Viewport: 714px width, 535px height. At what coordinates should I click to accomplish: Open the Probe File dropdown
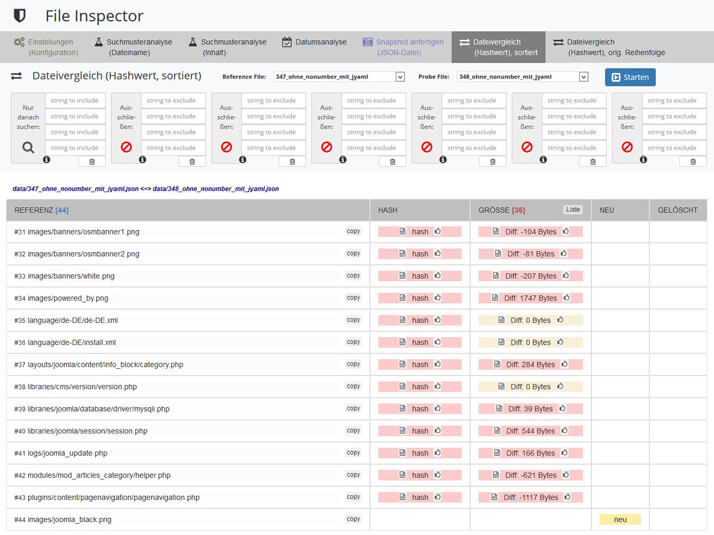coord(523,77)
